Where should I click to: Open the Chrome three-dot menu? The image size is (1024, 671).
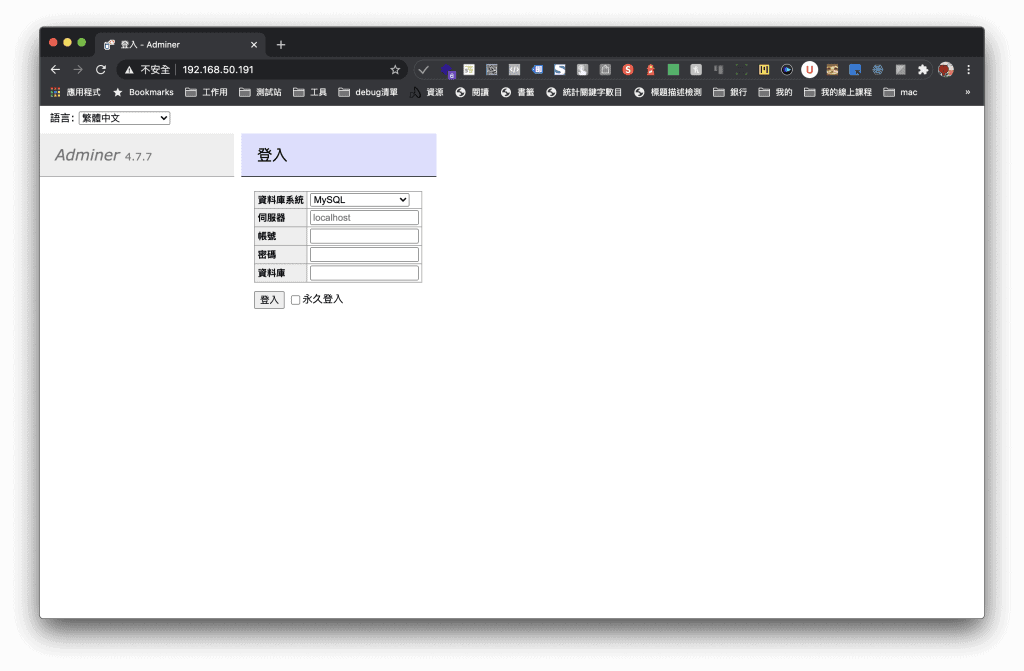tap(968, 70)
